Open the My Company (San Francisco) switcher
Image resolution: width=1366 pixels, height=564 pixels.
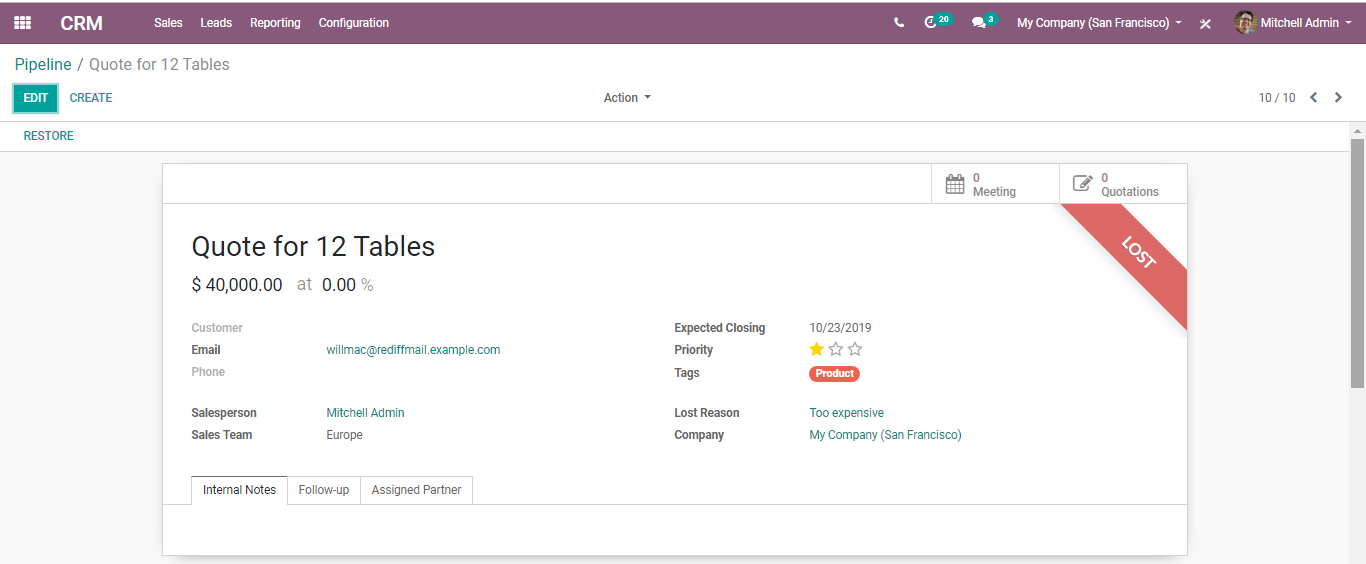coord(1099,23)
